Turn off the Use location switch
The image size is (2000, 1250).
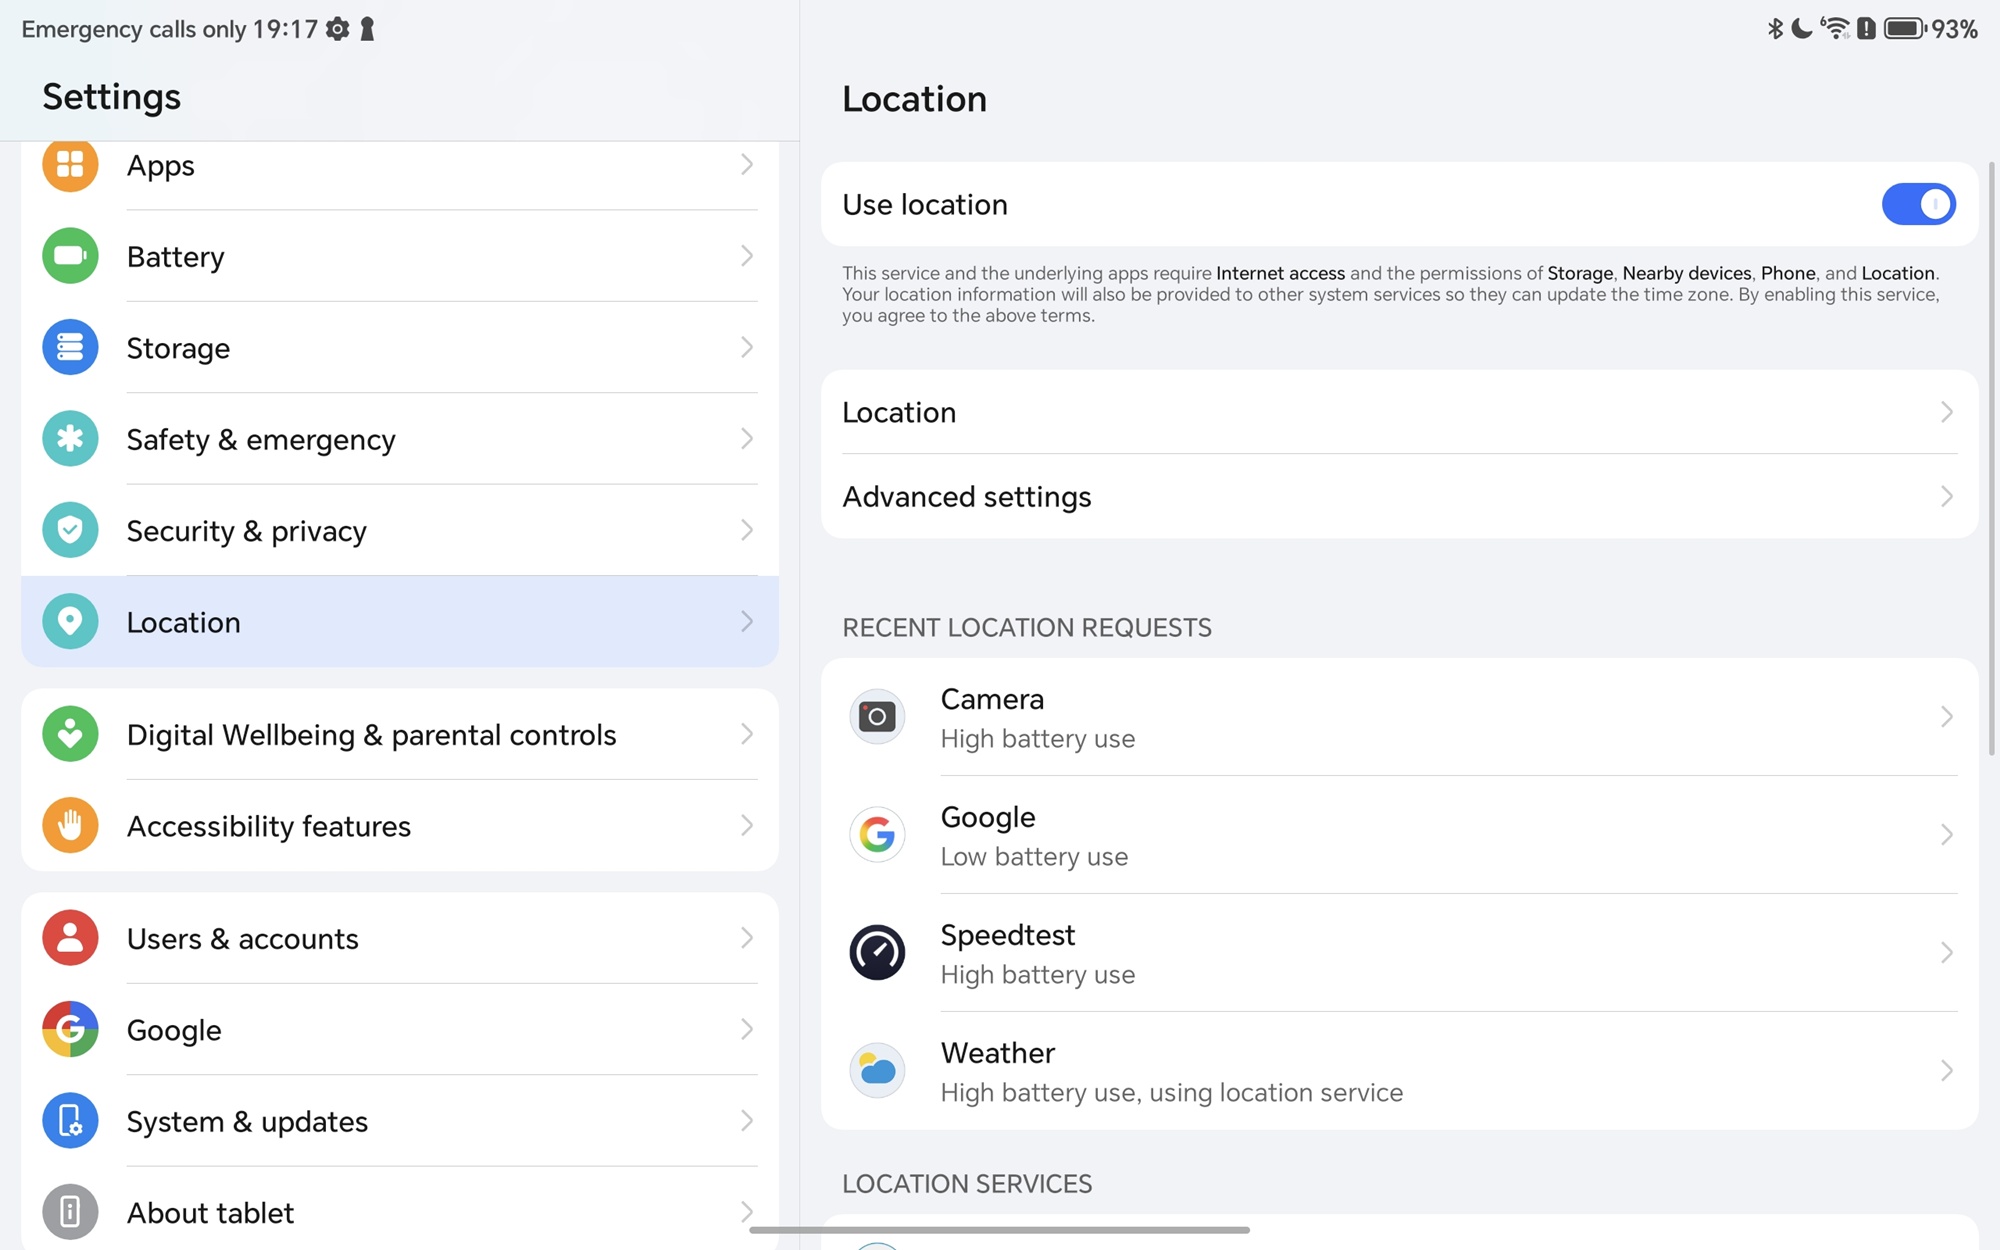tap(1917, 204)
